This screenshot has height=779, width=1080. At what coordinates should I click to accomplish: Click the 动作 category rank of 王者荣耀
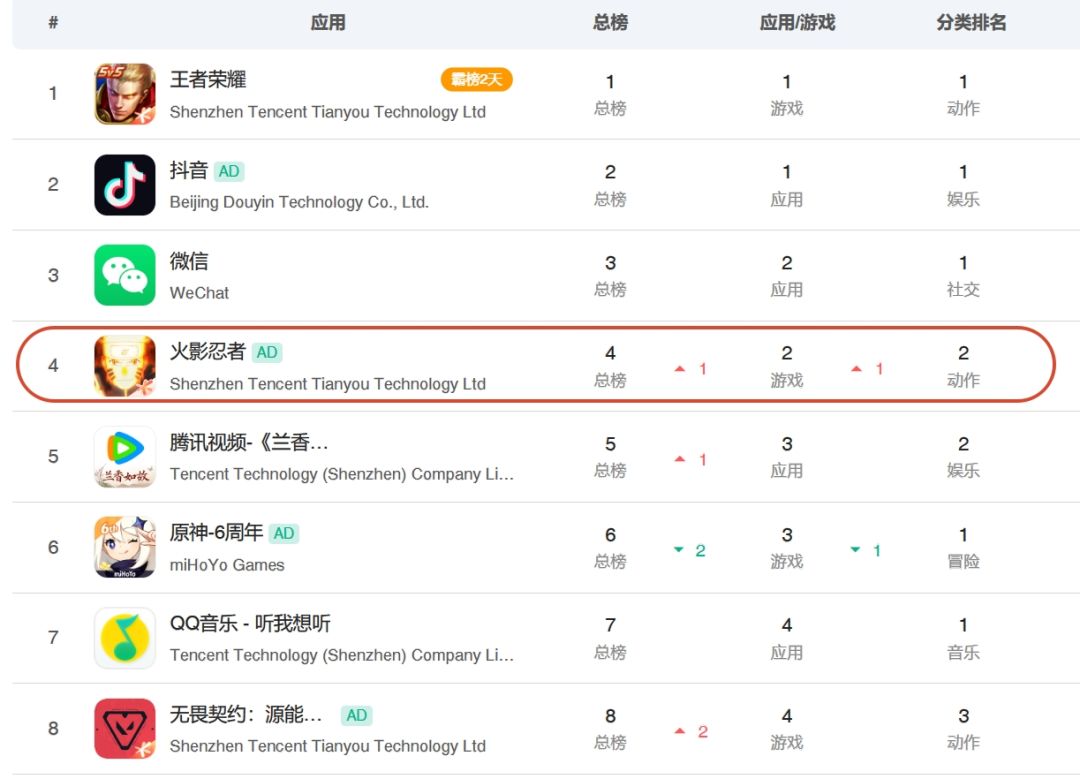963,96
